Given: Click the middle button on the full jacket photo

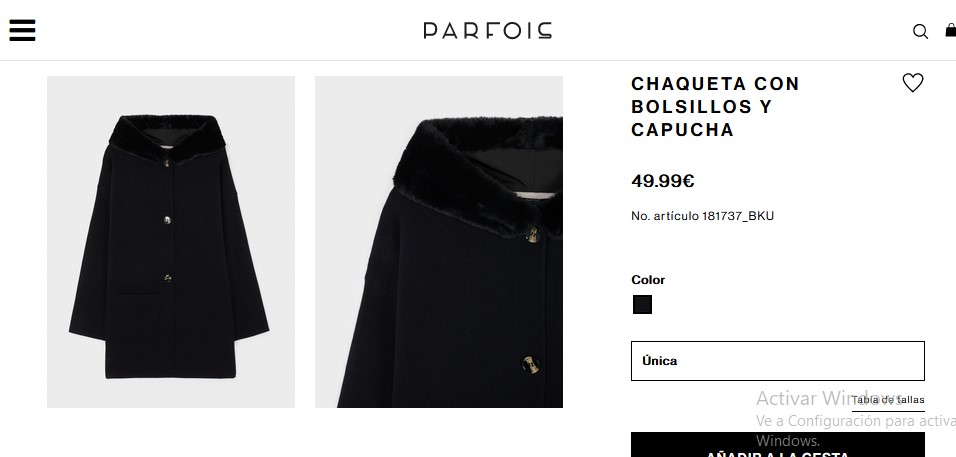Looking at the screenshot, I should click(167, 220).
